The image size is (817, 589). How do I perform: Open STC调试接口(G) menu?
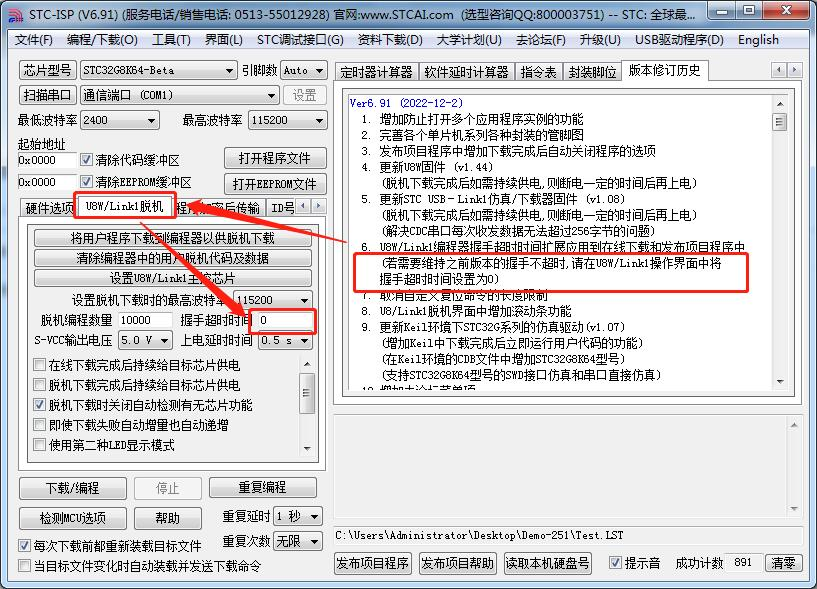pos(300,40)
